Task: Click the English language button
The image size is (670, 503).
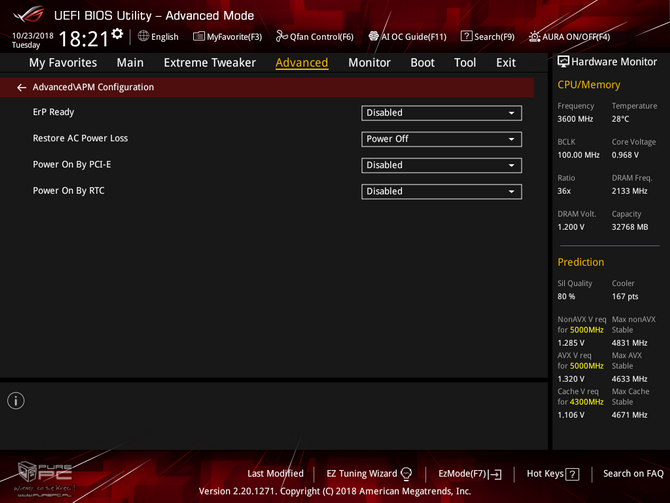Action: [x=158, y=37]
